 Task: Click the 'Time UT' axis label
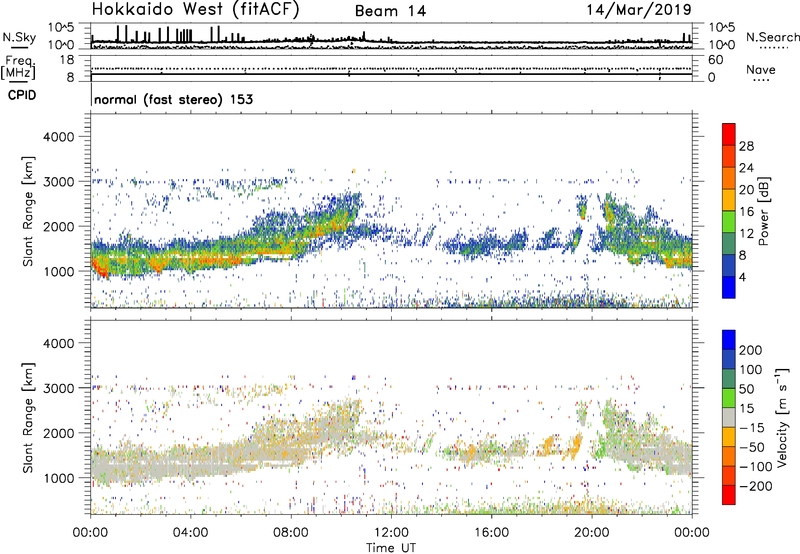point(391,547)
